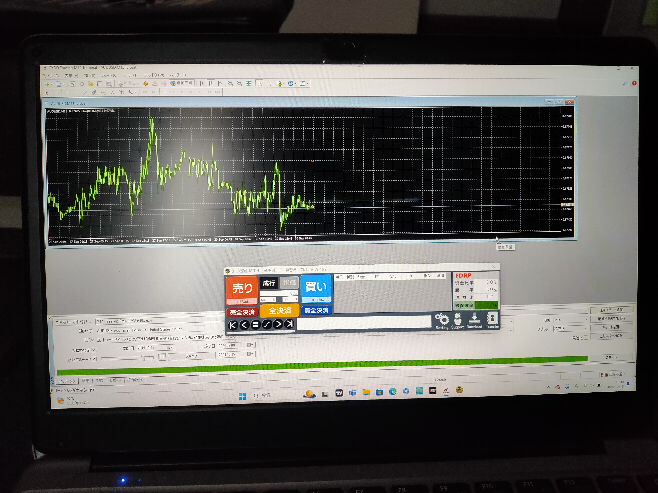Select the 成行 market order mode
Viewport: 658px width, 493px height.
click(268, 283)
